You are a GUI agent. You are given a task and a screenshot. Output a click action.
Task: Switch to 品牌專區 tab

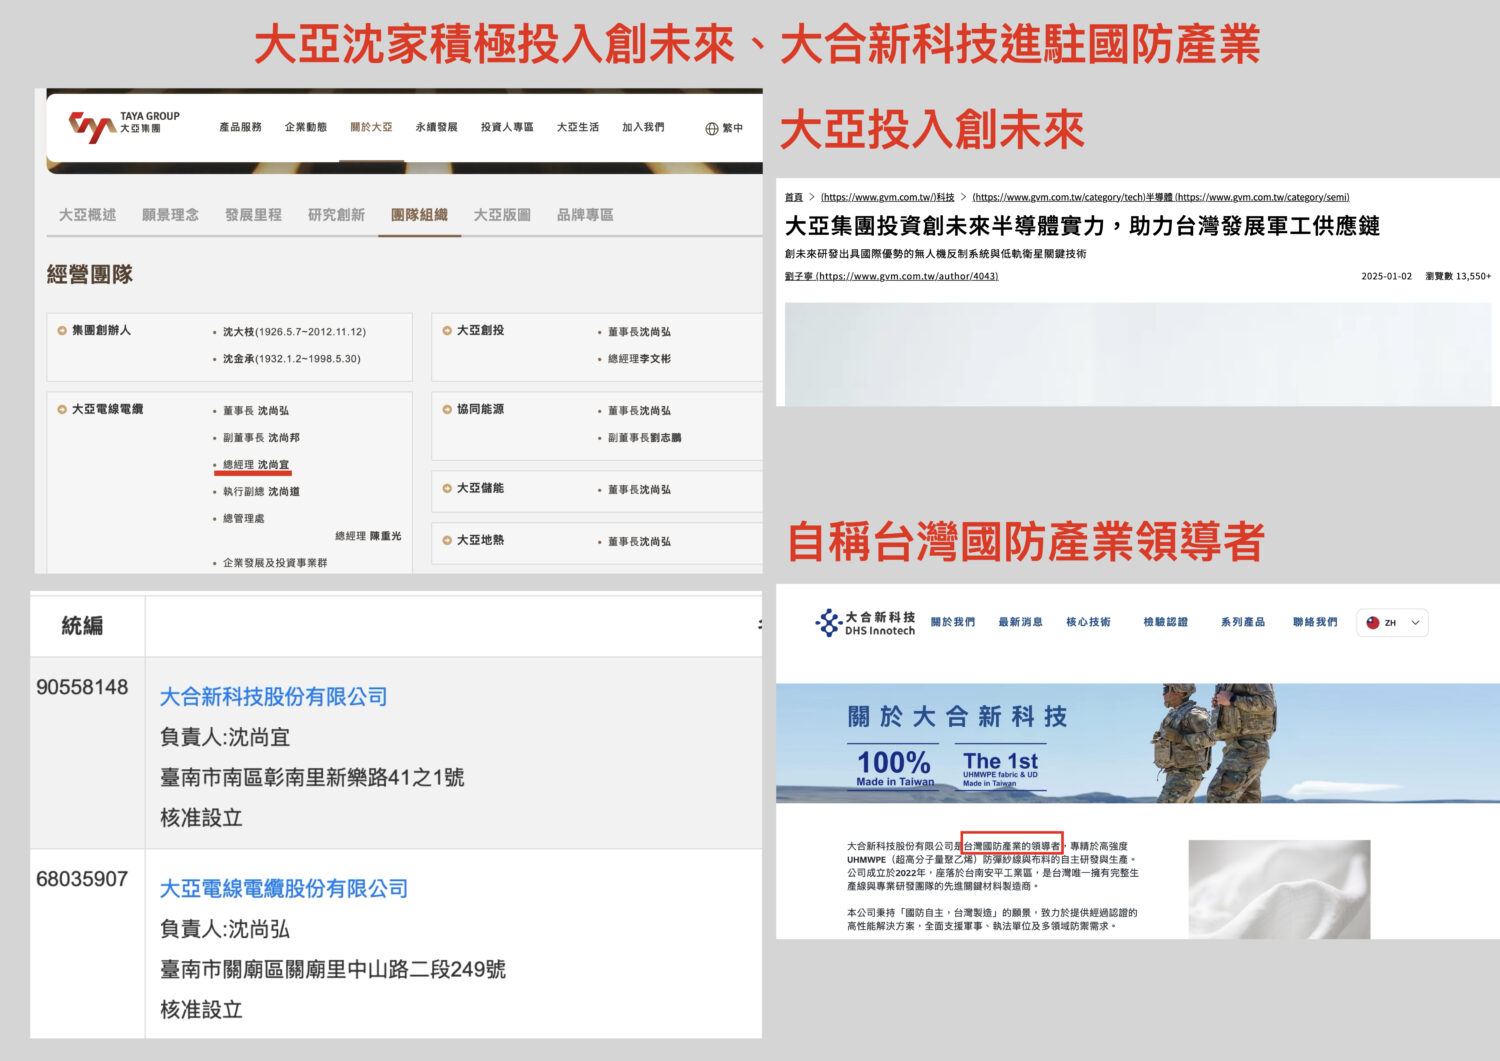tap(585, 215)
